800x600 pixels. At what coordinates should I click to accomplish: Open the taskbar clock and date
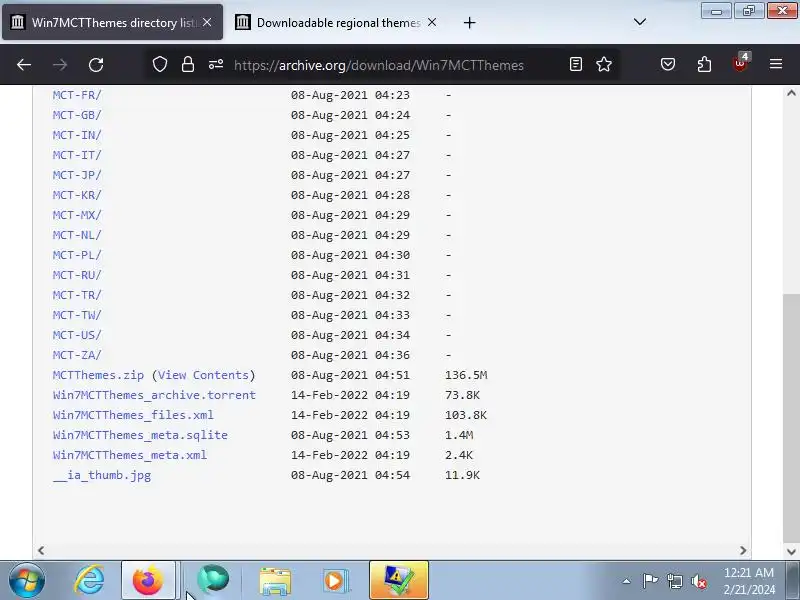749,581
